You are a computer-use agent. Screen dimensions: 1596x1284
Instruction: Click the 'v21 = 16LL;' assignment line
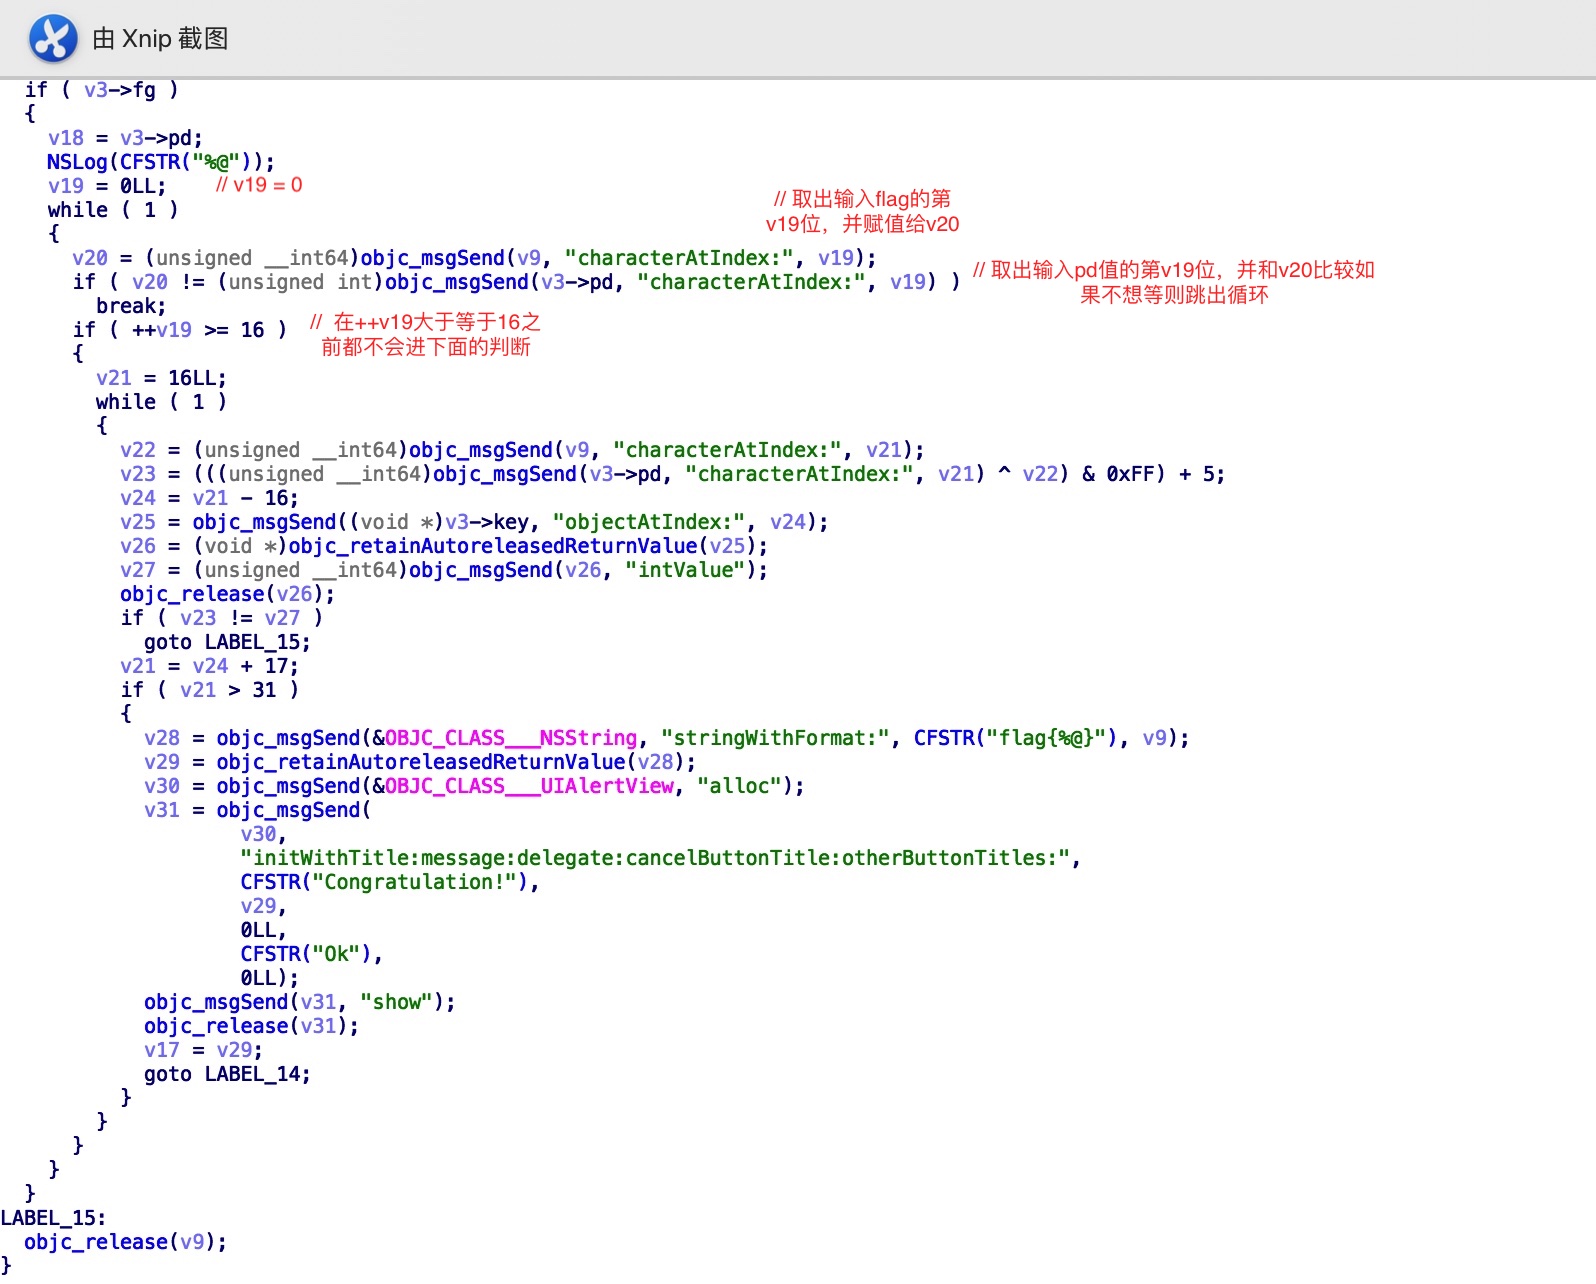[x=161, y=378]
